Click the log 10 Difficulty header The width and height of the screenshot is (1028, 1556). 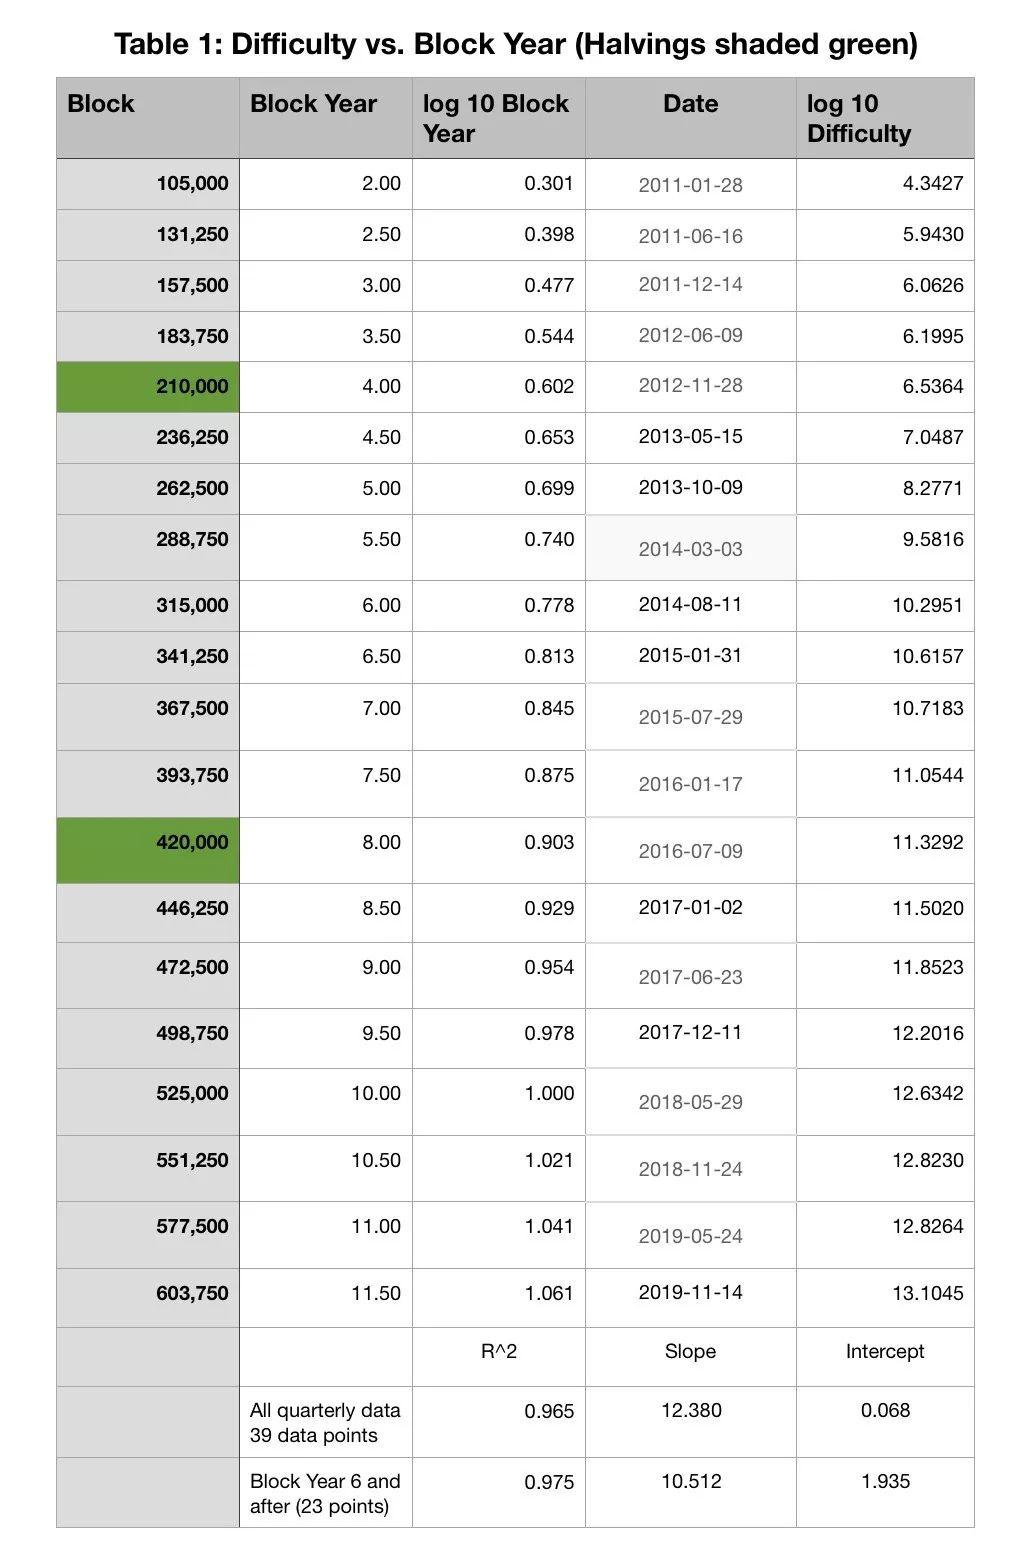point(859,118)
